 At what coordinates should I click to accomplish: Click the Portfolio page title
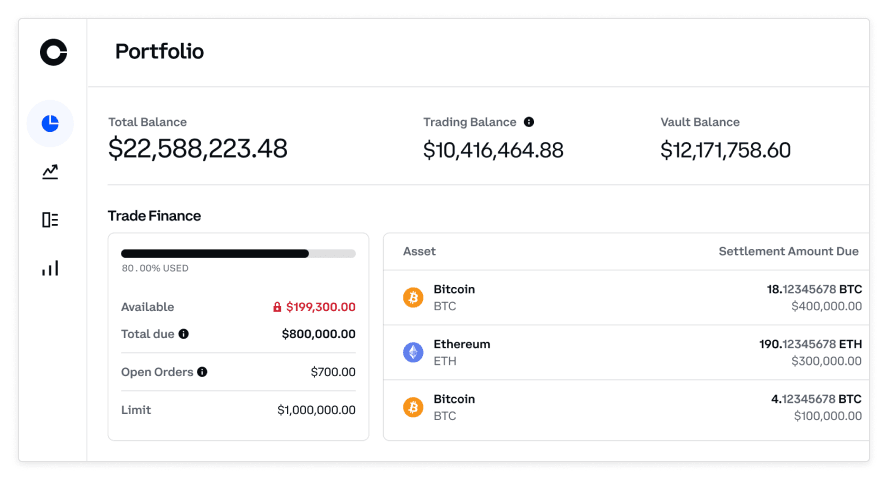pos(159,52)
